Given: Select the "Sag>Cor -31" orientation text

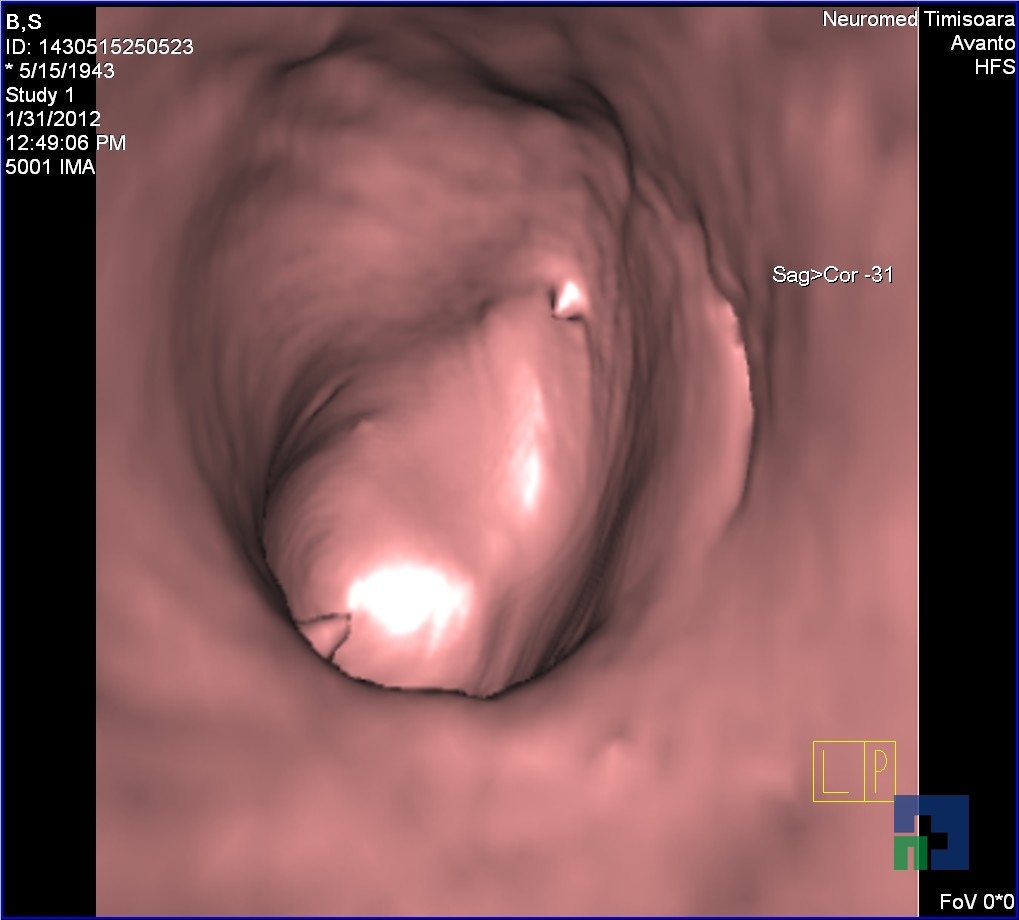Looking at the screenshot, I should coord(832,275).
